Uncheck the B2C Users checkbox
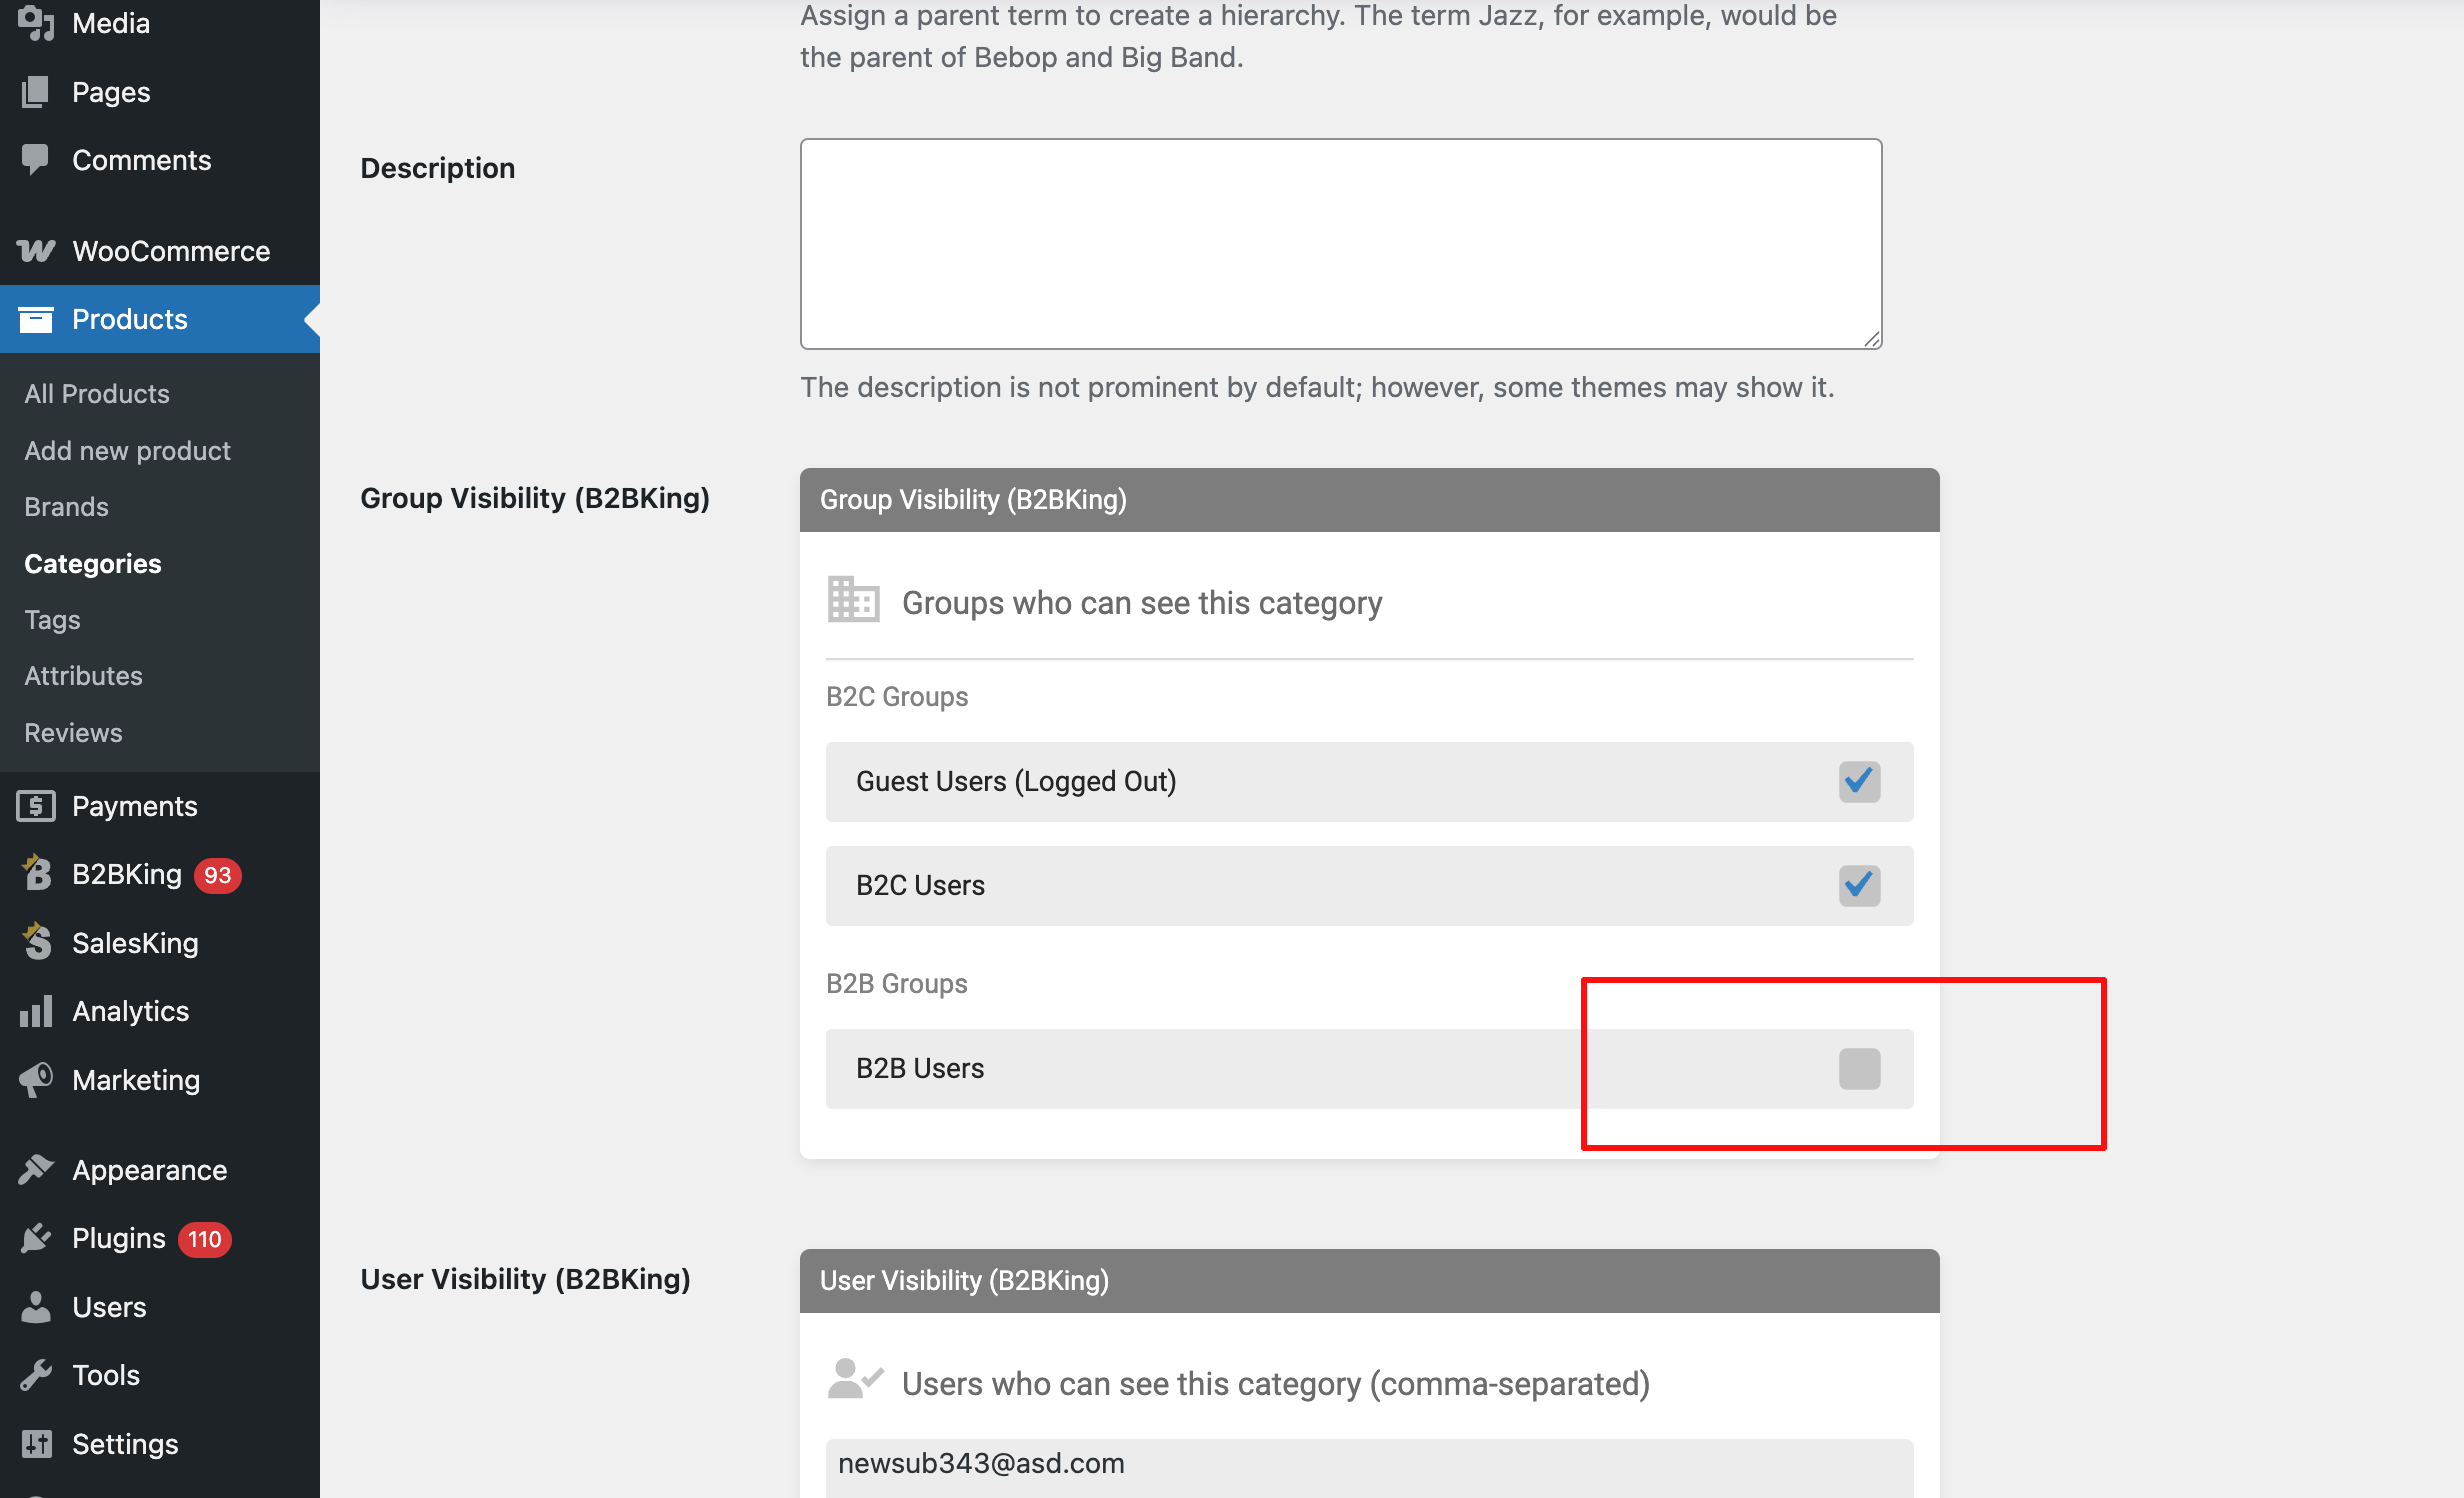2464x1498 pixels. click(x=1859, y=885)
